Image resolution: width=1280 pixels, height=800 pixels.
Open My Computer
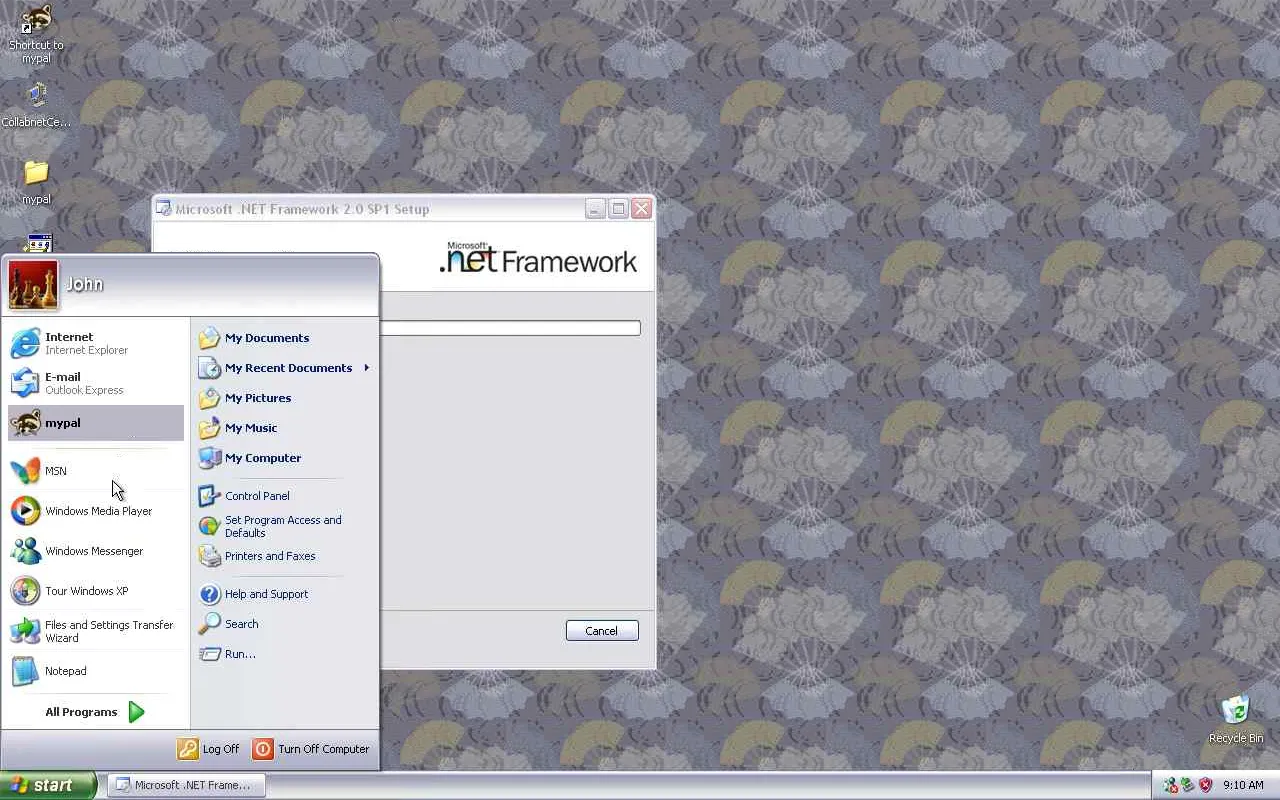pyautogui.click(x=285, y=458)
